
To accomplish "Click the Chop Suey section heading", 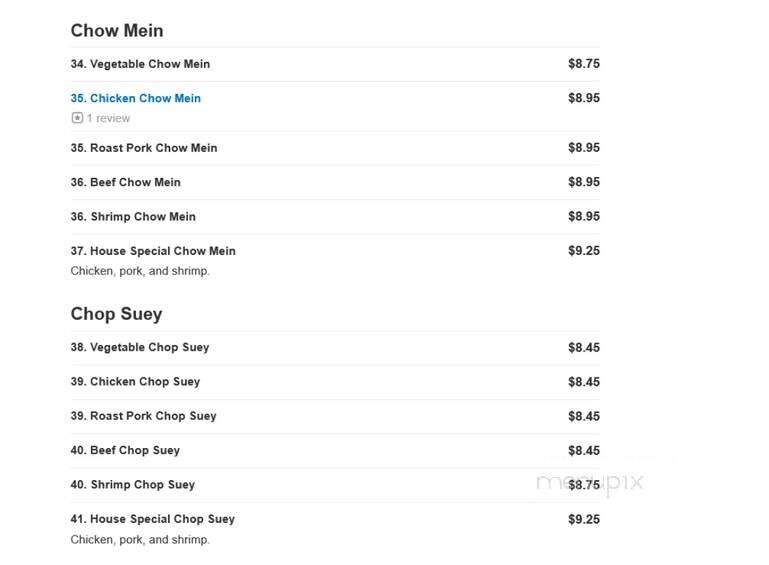I will click(x=116, y=314).
